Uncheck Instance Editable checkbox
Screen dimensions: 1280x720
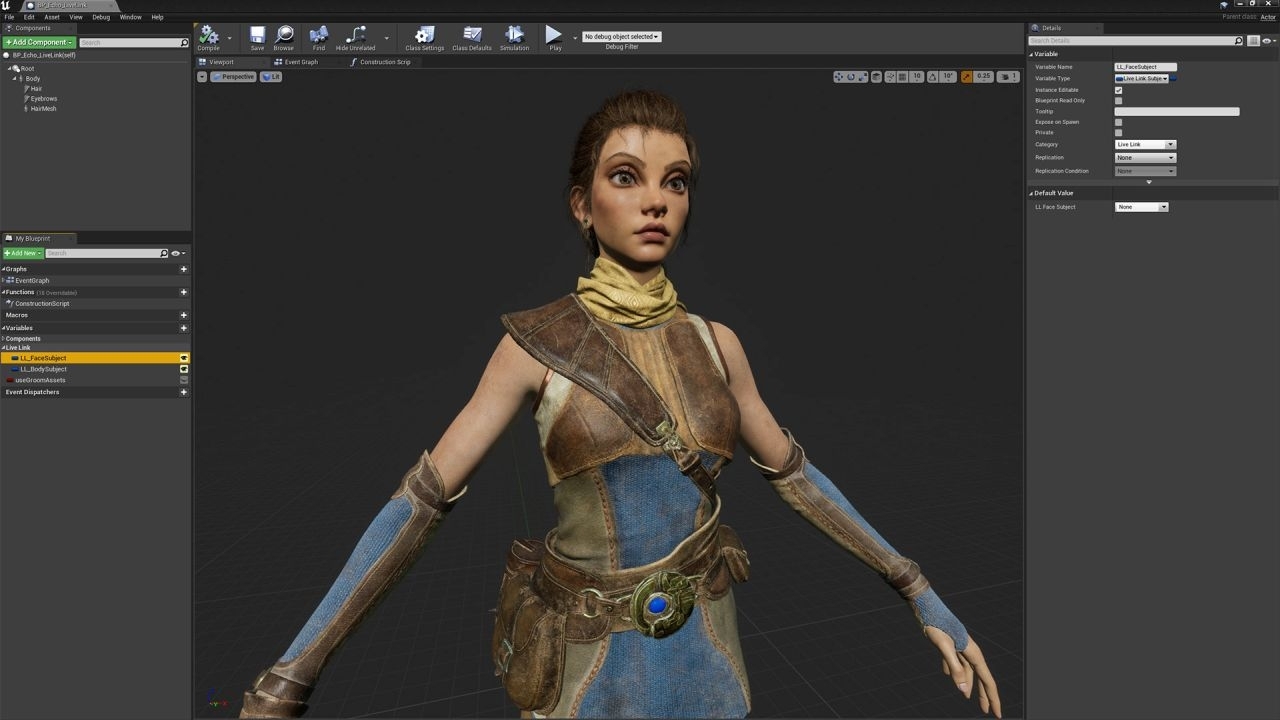[1118, 90]
